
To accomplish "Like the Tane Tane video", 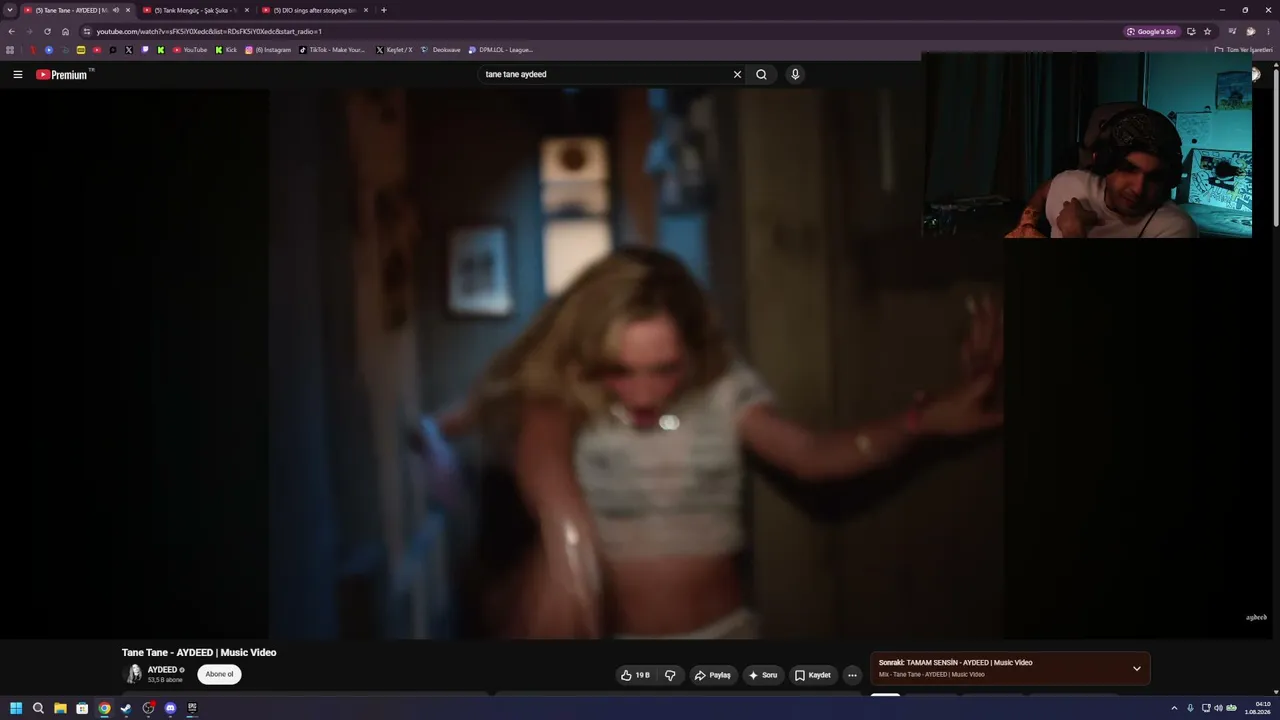I will [635, 675].
